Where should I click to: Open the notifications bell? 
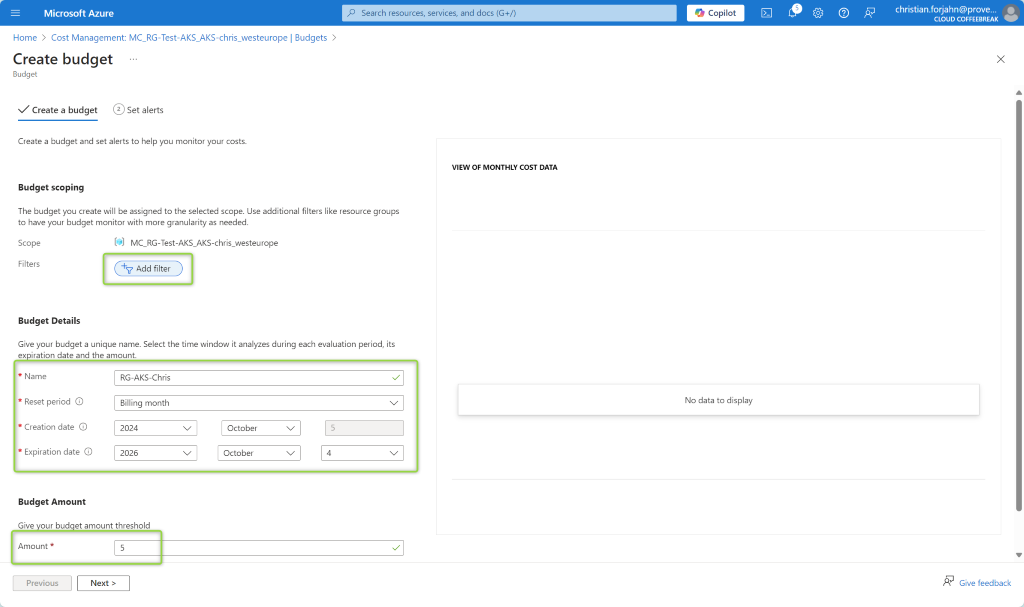[x=792, y=13]
